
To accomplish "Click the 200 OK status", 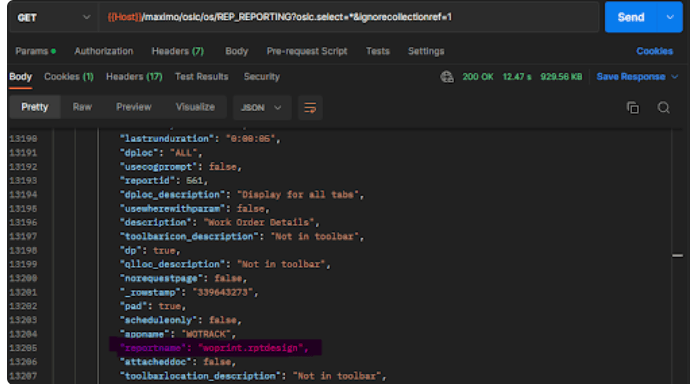I will coord(477,77).
